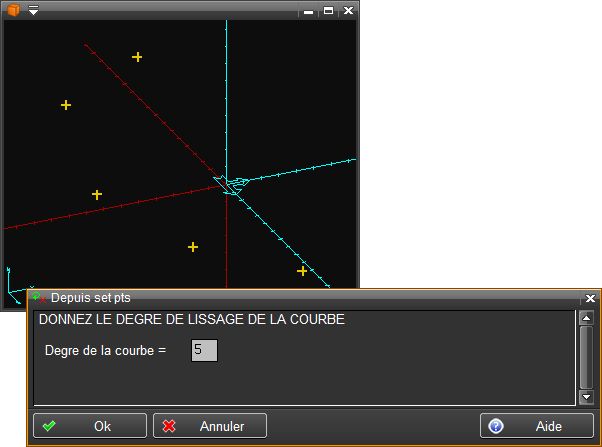
Task: Close the Depuis set pts dialog
Action: click(x=590, y=298)
